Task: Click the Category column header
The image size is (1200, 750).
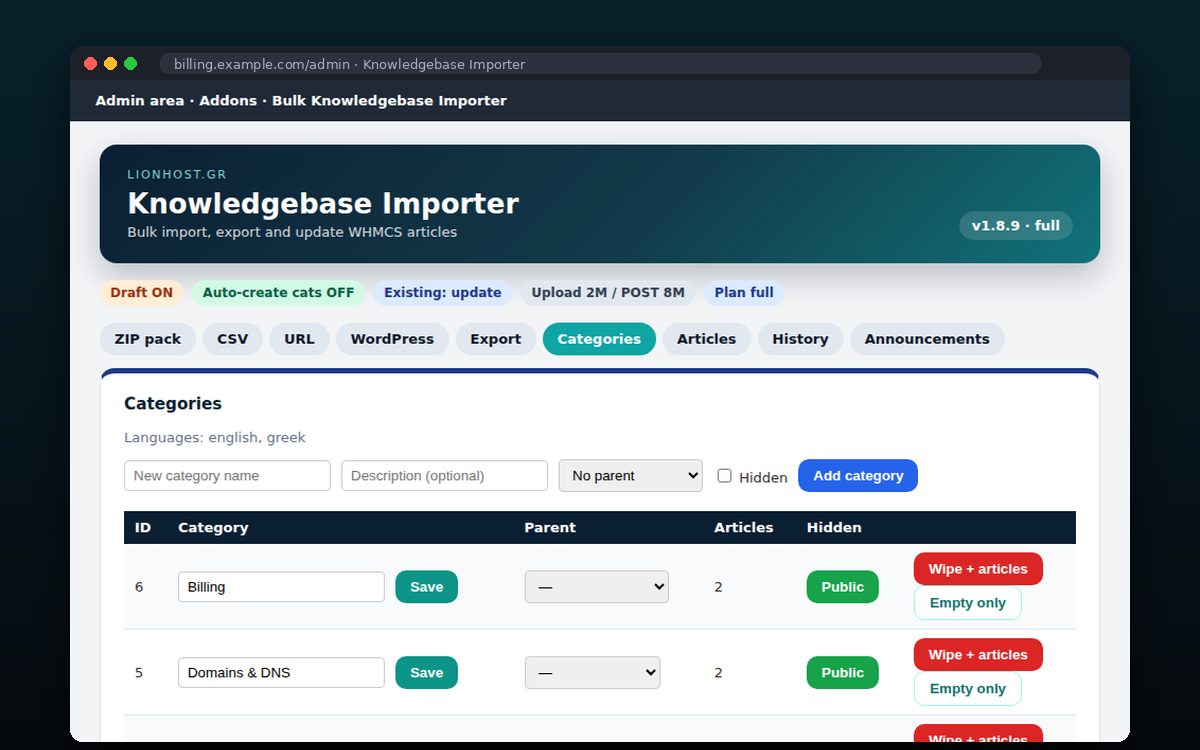Action: coord(213,527)
